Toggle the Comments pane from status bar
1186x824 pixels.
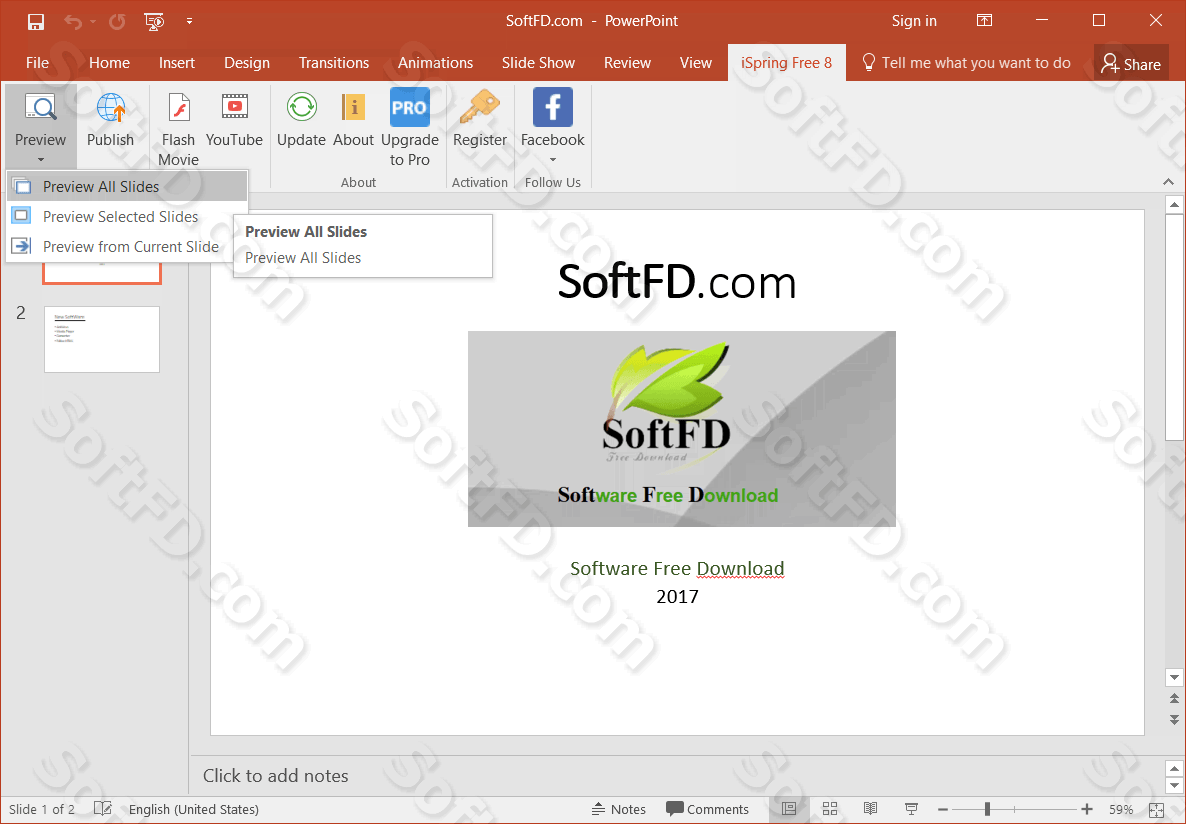point(707,810)
